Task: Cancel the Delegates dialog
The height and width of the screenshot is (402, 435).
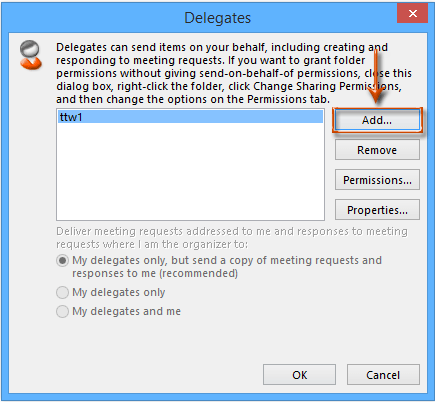Action: click(x=383, y=375)
